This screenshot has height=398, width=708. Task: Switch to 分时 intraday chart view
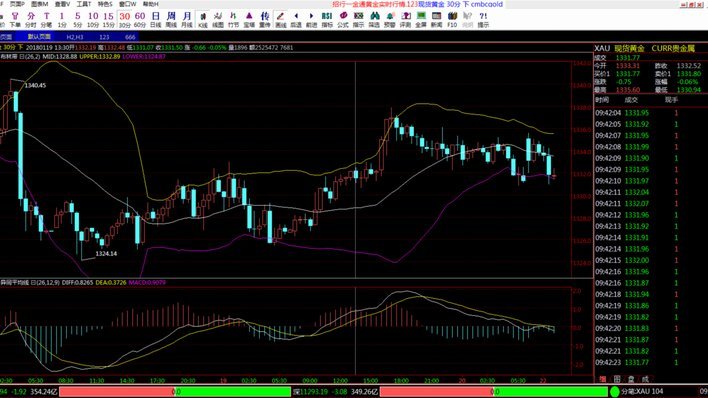(31, 20)
